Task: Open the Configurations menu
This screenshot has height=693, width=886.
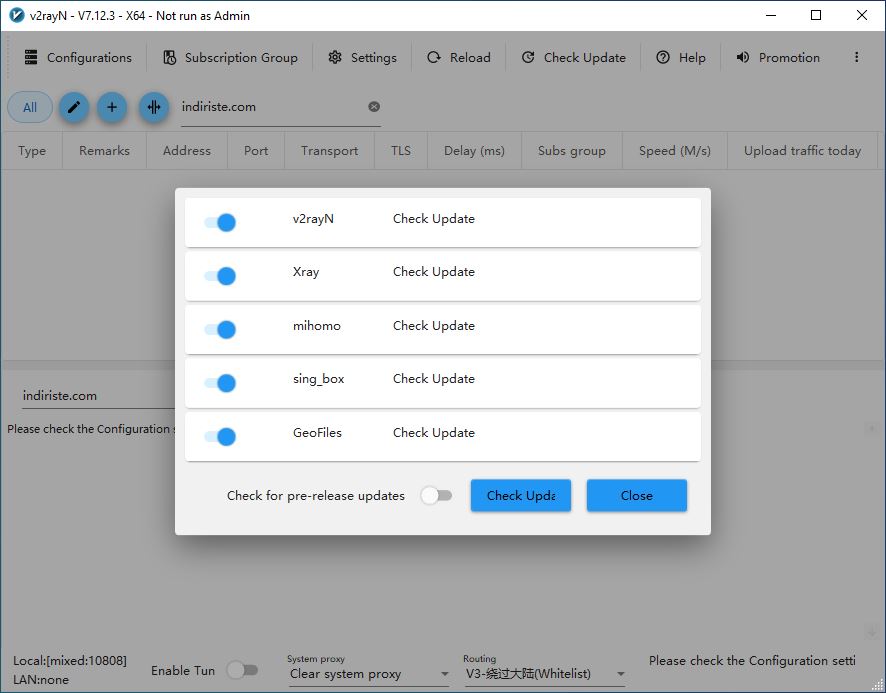Action: pyautogui.click(x=78, y=58)
